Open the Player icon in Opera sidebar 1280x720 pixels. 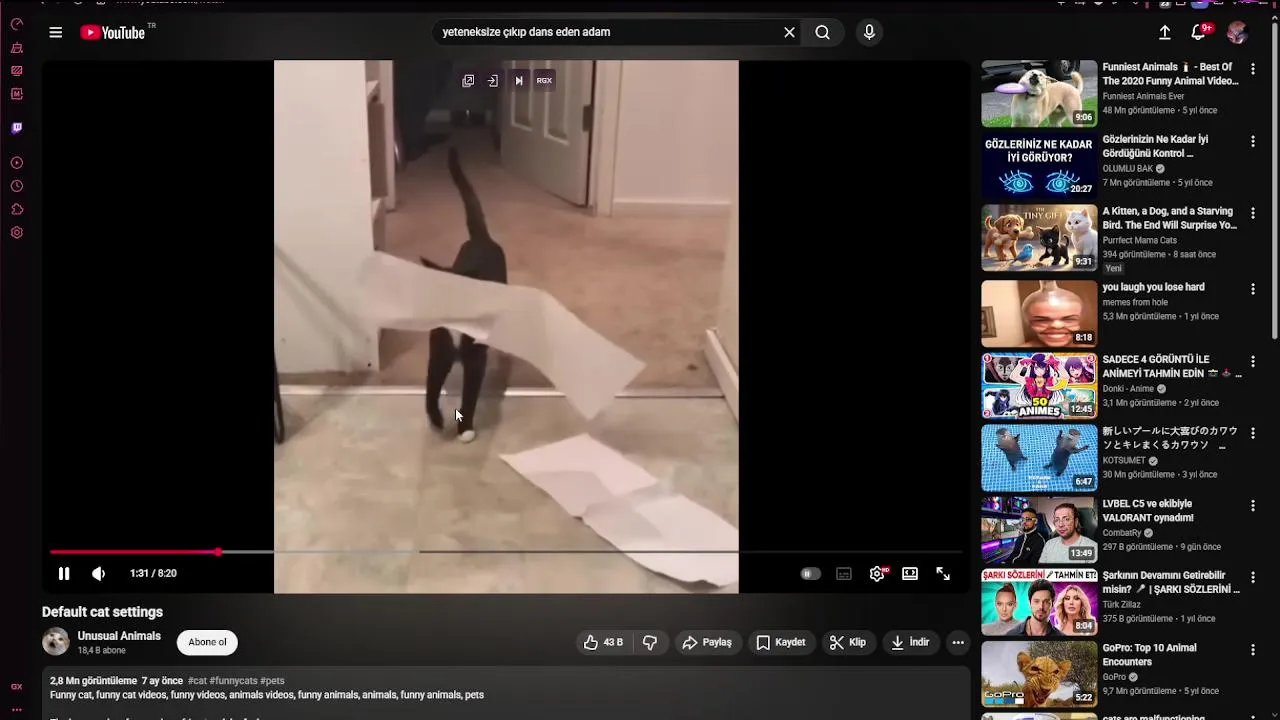click(x=17, y=163)
